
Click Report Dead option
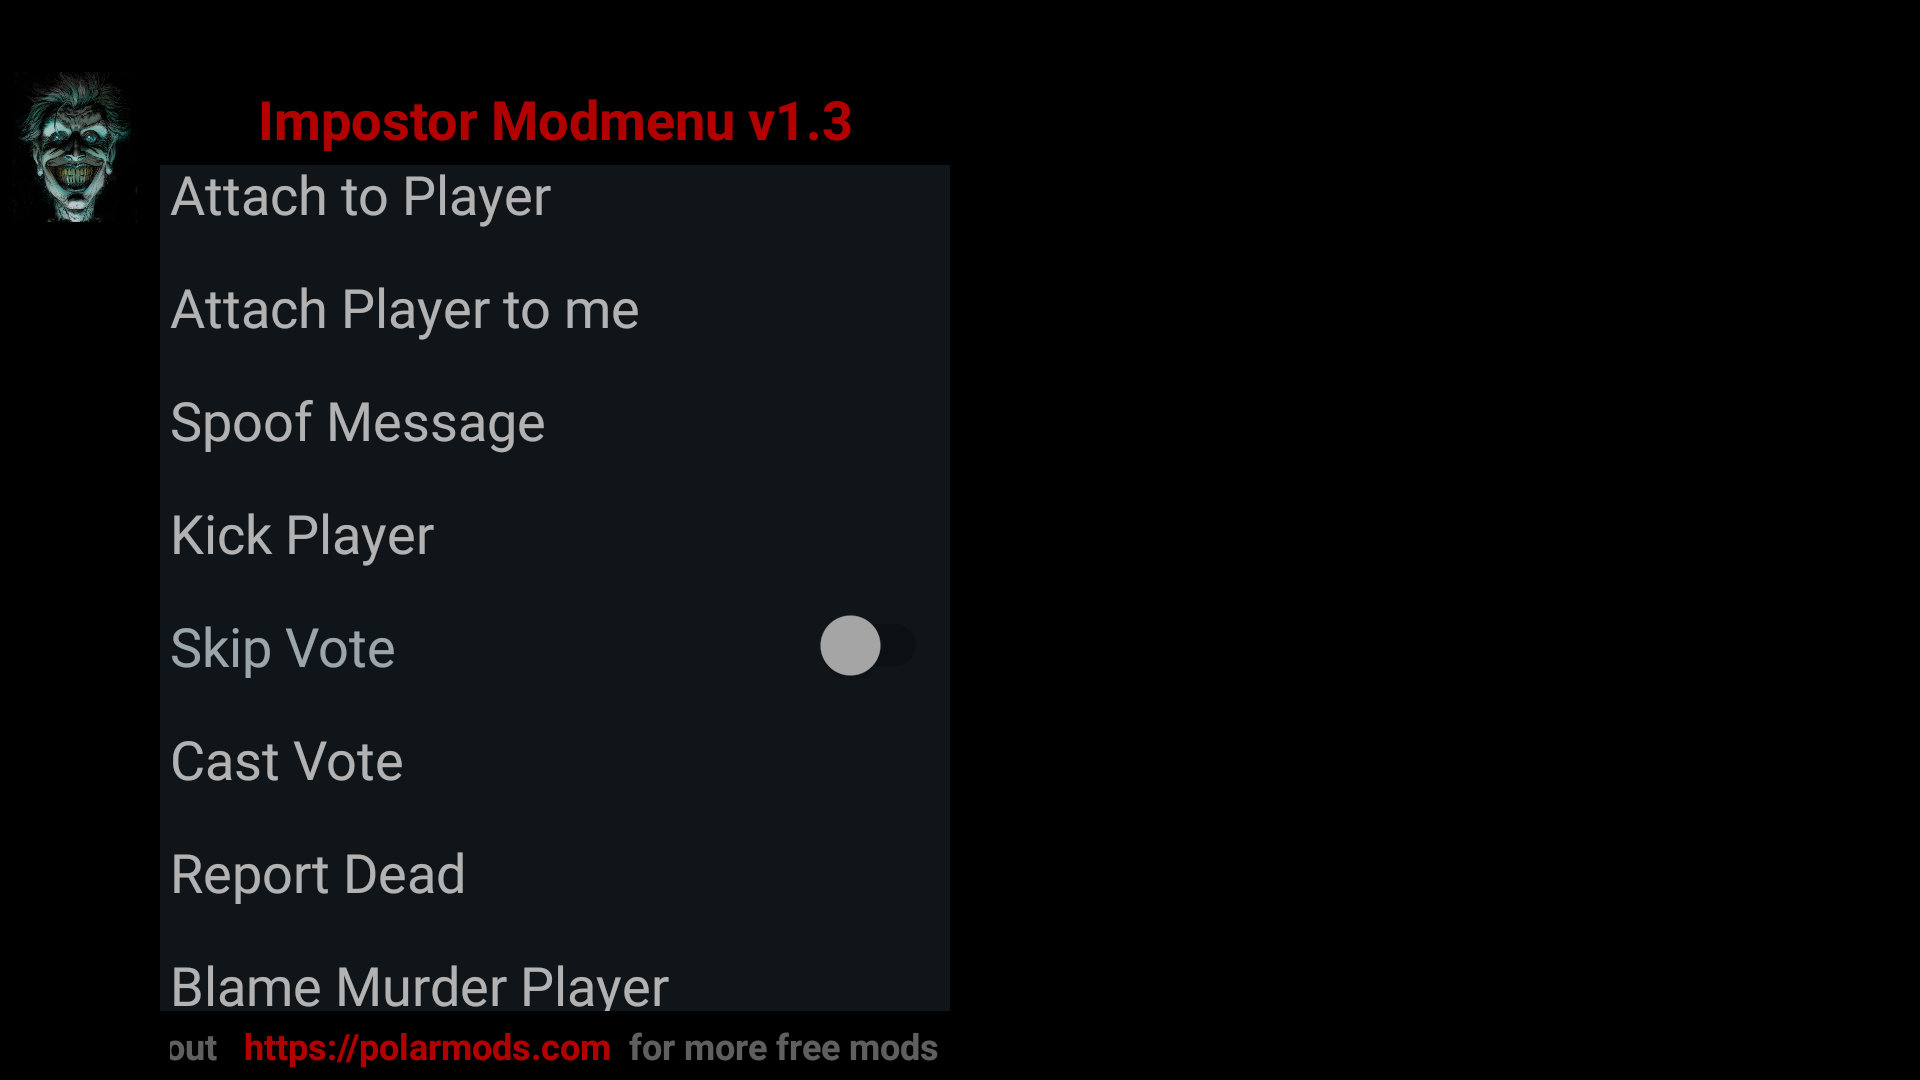pyautogui.click(x=316, y=873)
